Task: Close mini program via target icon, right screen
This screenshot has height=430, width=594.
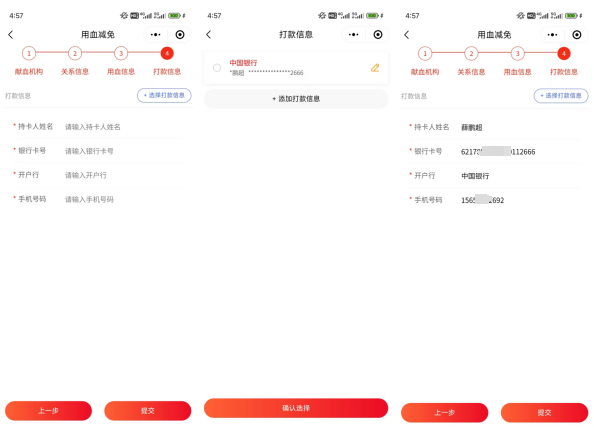Action: point(577,35)
